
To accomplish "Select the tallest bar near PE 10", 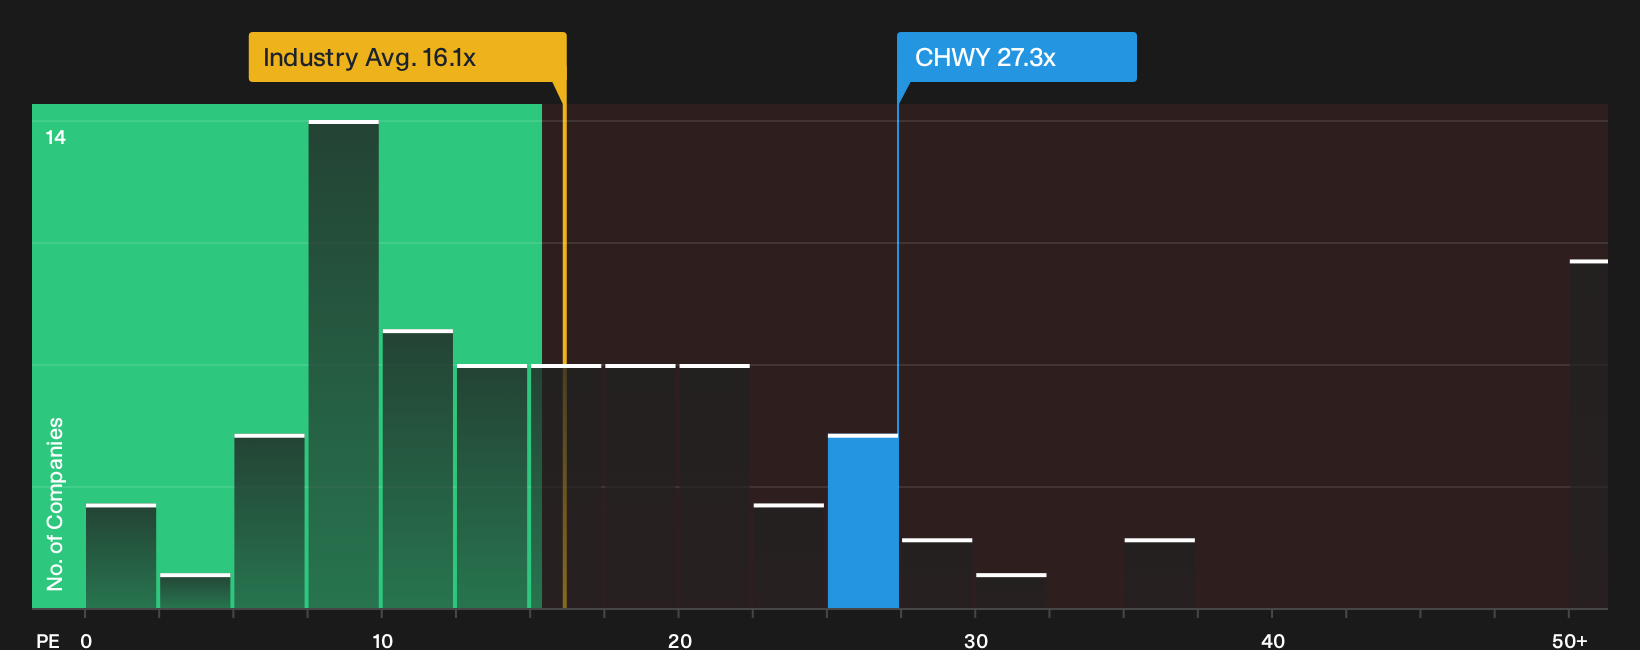I will coord(344,364).
